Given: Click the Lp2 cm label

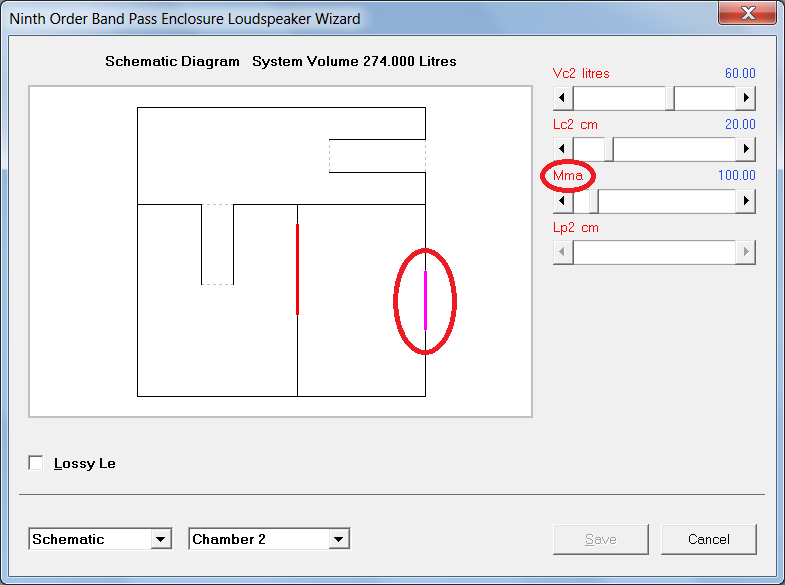Looking at the screenshot, I should click(576, 228).
